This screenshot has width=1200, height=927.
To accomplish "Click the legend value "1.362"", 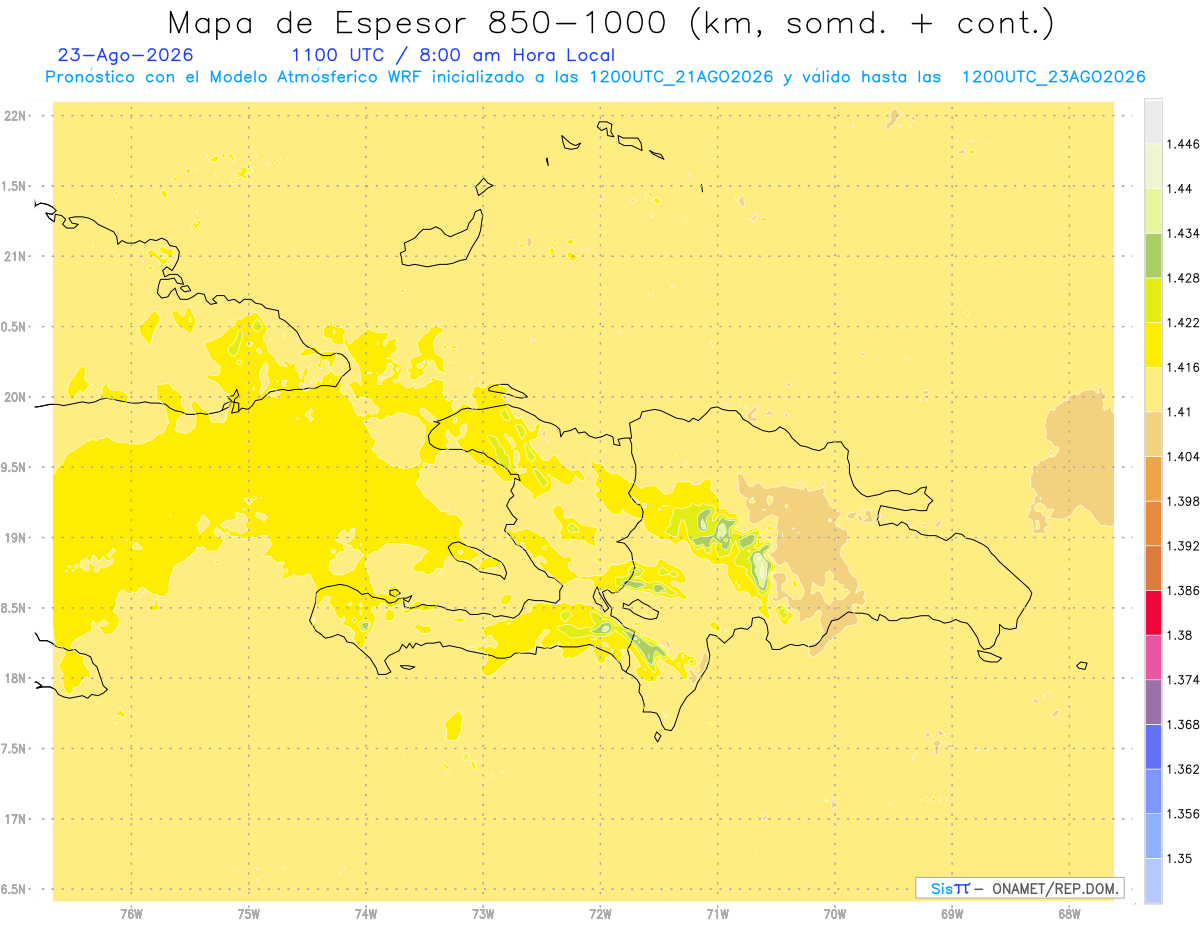I will 1183,769.
